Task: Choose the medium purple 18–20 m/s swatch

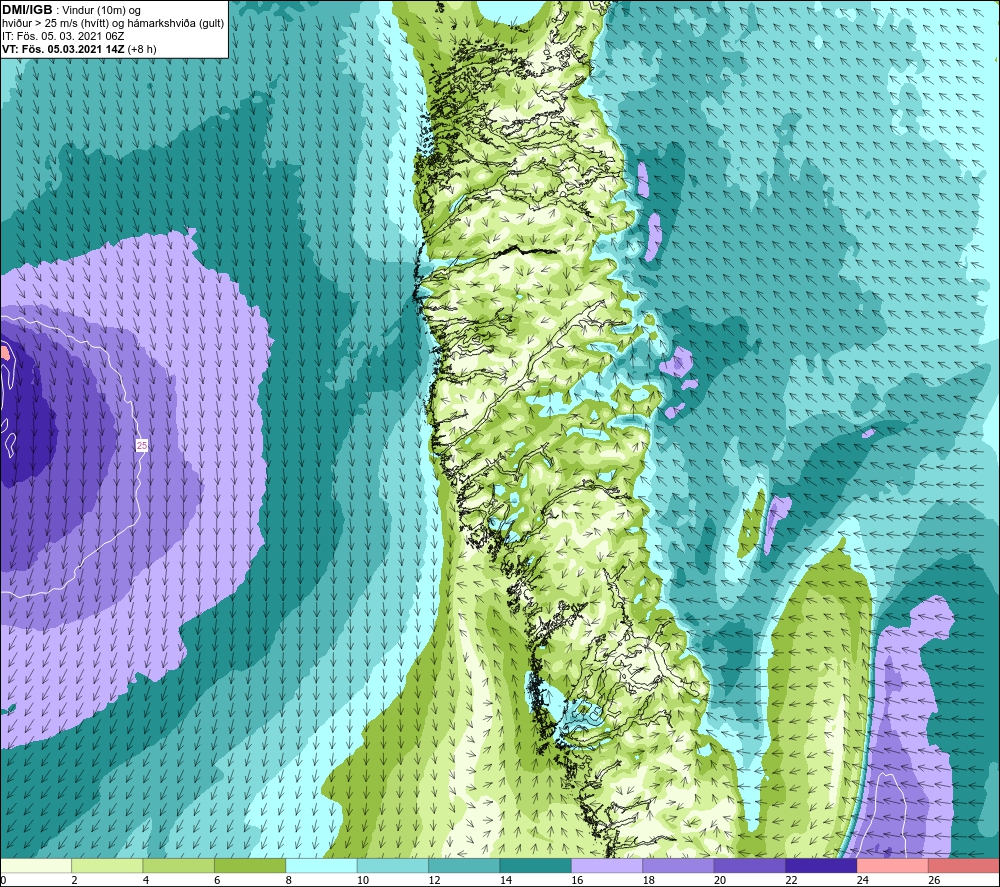Action: (x=679, y=865)
